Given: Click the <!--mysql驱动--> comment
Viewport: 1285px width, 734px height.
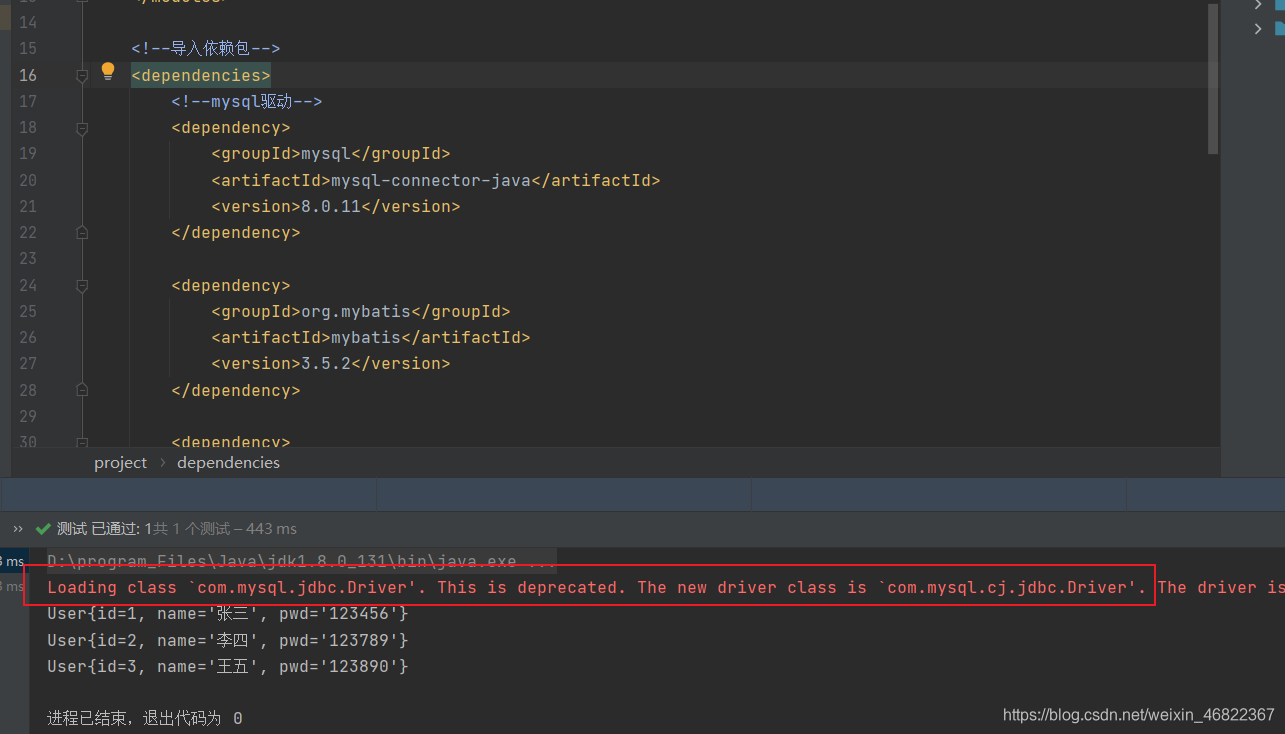Looking at the screenshot, I should (x=247, y=101).
